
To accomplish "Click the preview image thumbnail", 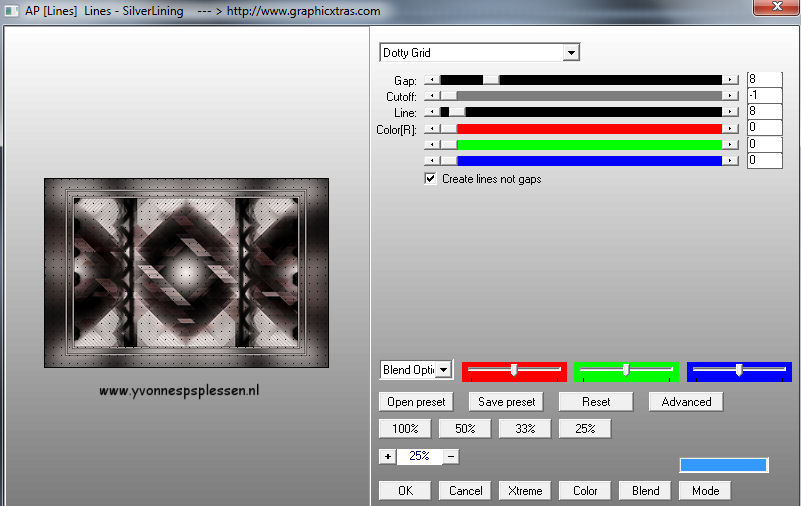I will (186, 273).
